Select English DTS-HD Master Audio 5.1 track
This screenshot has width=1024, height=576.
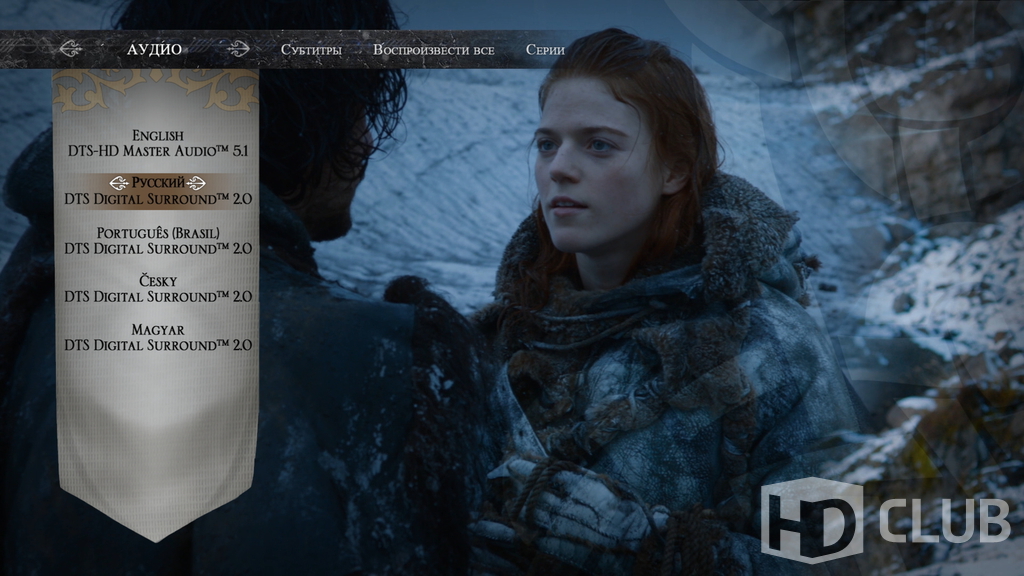158,143
